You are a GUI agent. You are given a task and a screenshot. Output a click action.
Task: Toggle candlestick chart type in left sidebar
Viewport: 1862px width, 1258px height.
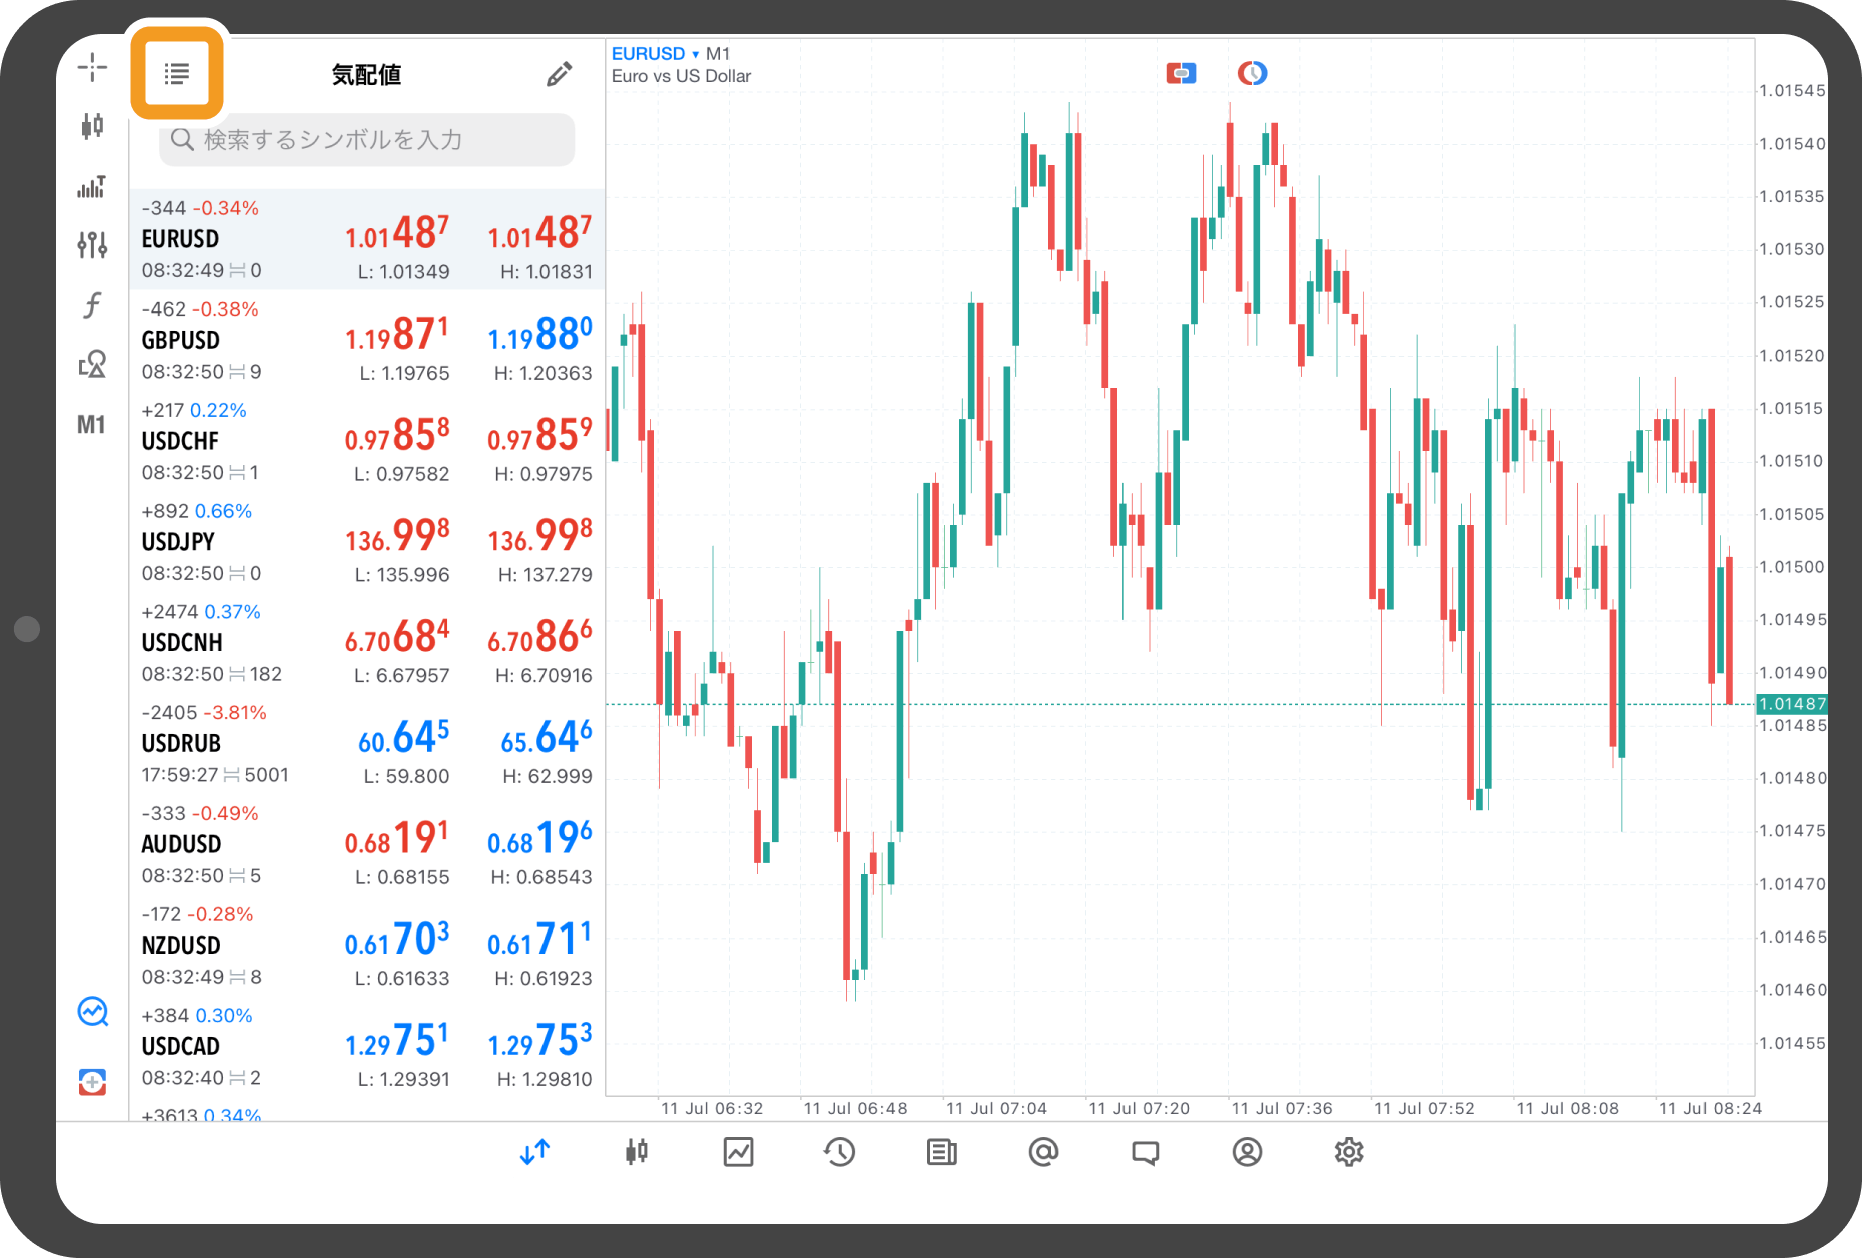coord(92,126)
